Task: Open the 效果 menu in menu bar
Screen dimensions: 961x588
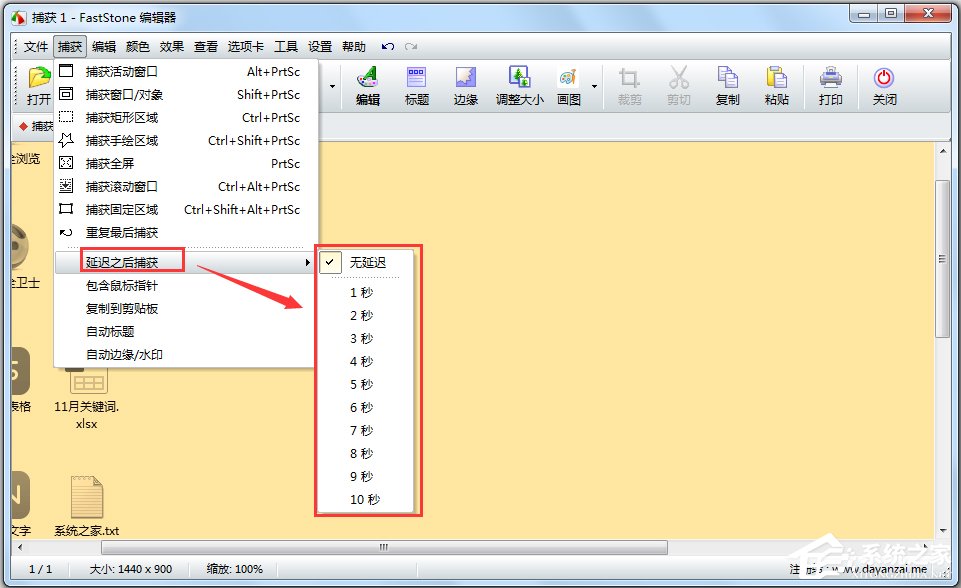Action: [x=172, y=47]
